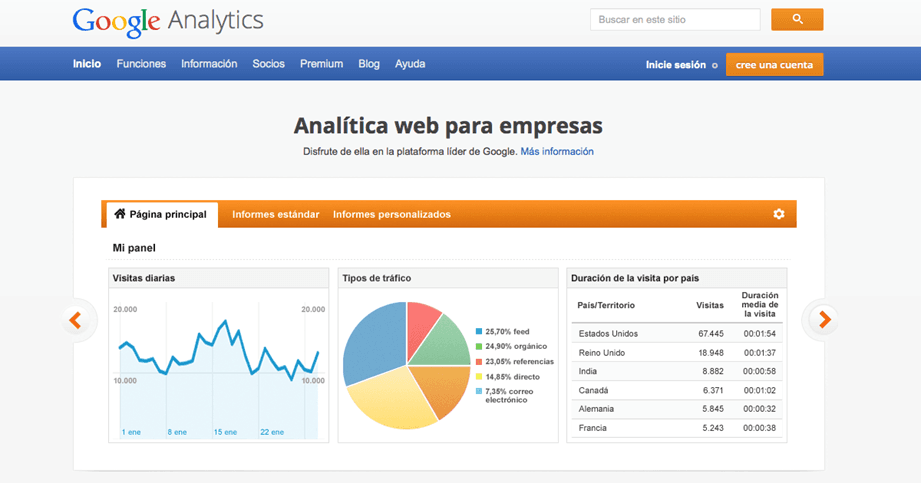921x483 pixels.
Task: Click 'Duración de la visita por país' header
Action: pyautogui.click(x=677, y=278)
